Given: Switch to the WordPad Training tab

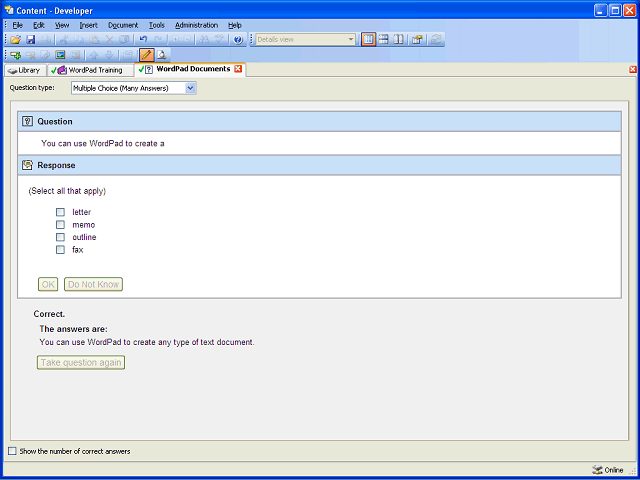Looking at the screenshot, I should coord(90,70).
